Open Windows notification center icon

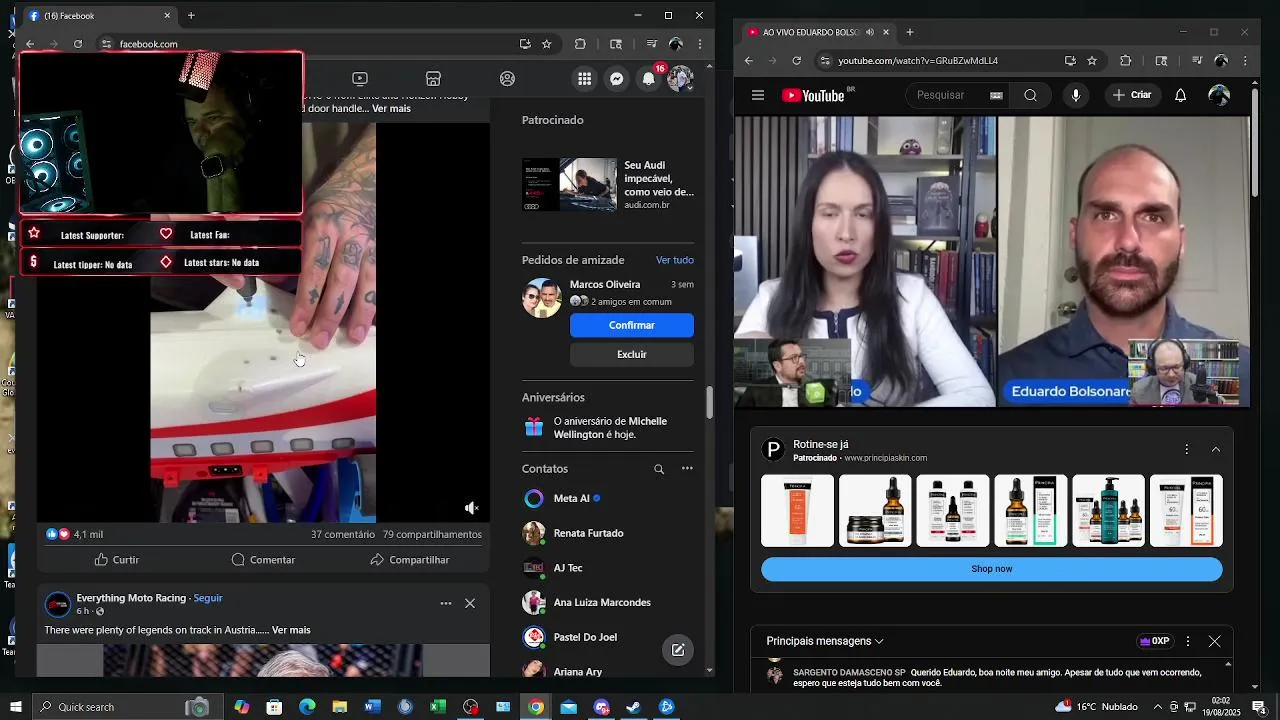1260,707
